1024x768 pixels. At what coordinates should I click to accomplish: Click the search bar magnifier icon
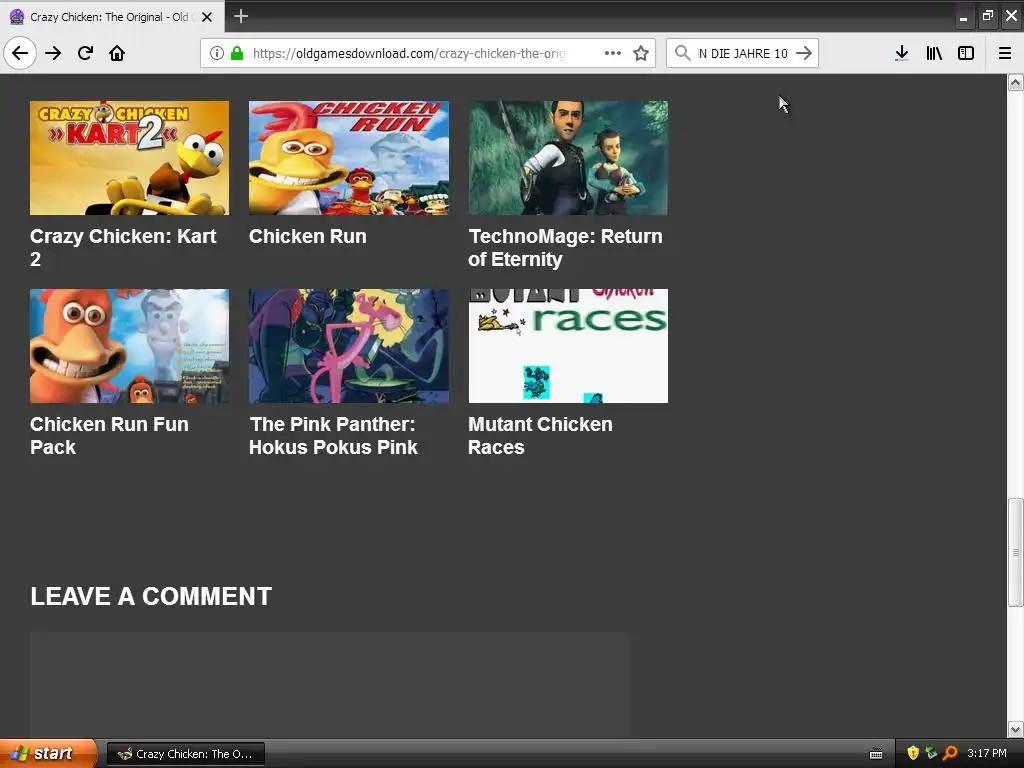tap(682, 54)
